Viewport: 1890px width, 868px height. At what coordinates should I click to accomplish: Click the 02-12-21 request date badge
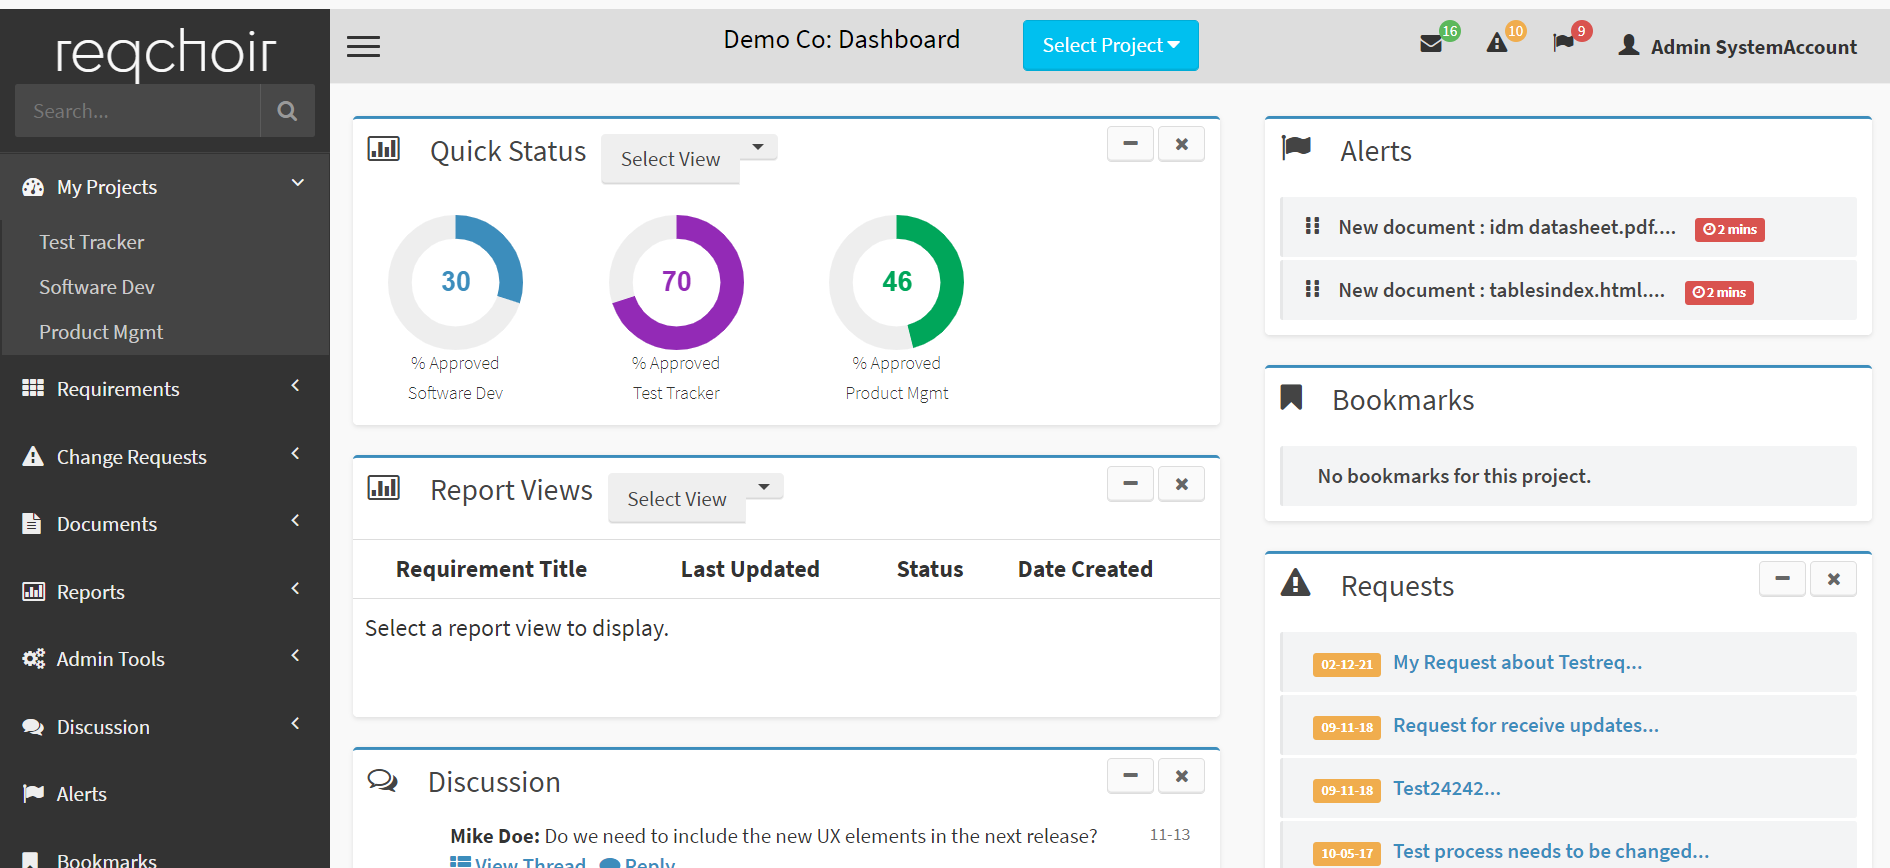tap(1347, 664)
